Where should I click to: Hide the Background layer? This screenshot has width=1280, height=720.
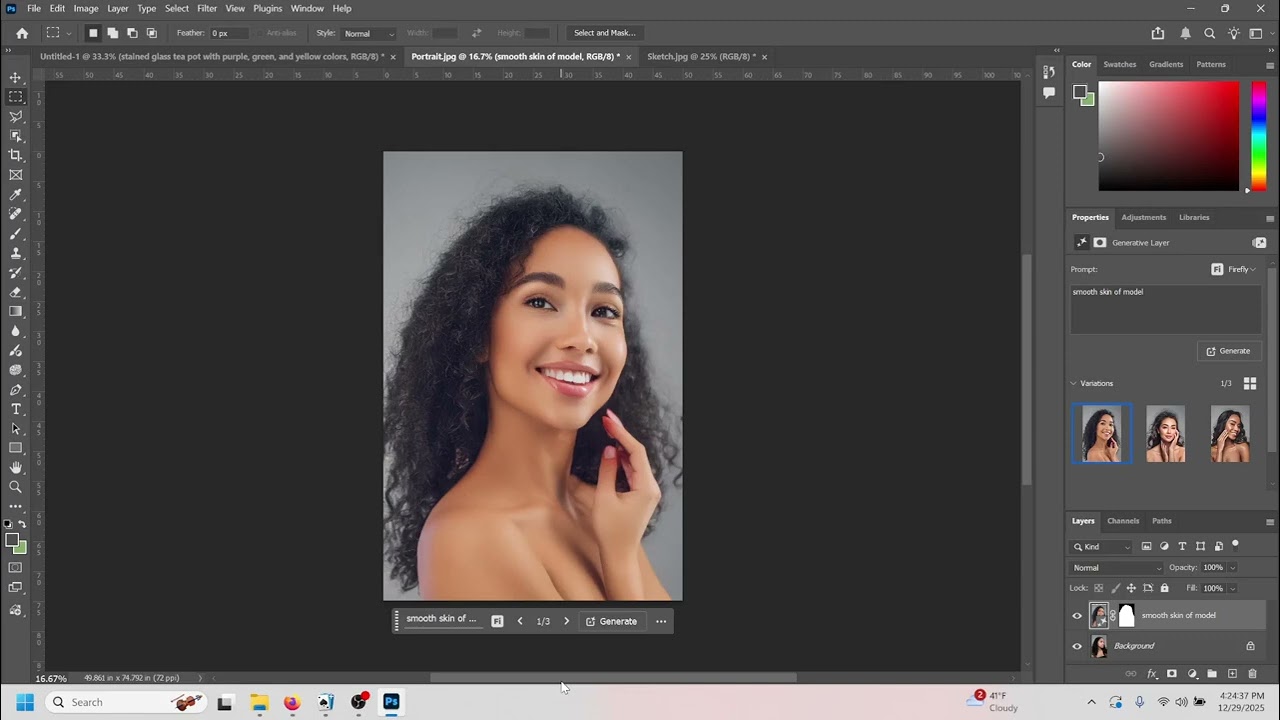pyautogui.click(x=1077, y=646)
